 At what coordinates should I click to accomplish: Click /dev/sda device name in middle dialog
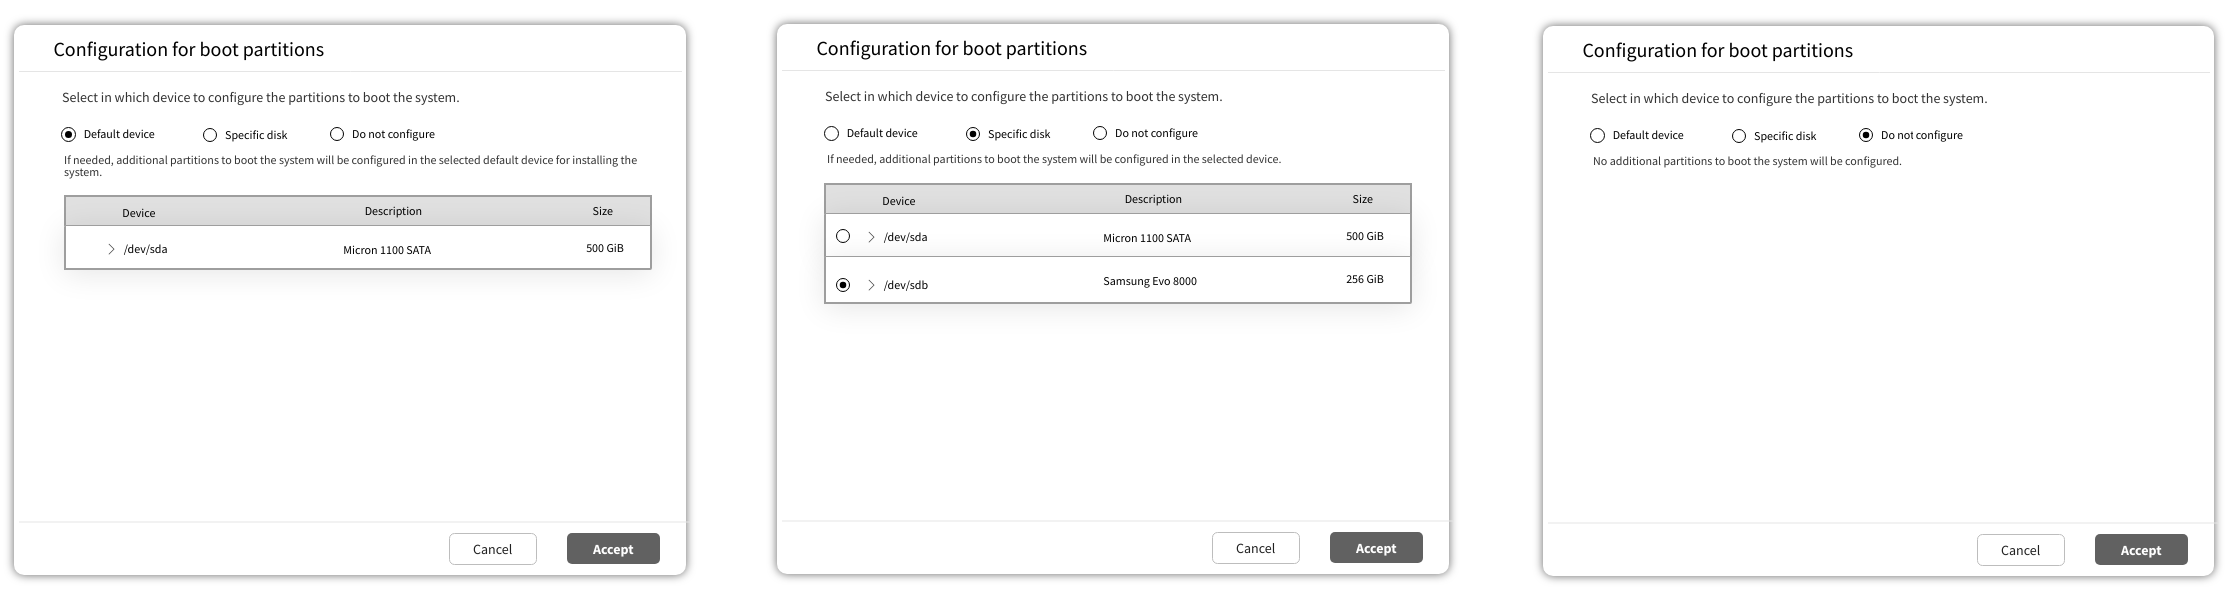pos(906,237)
